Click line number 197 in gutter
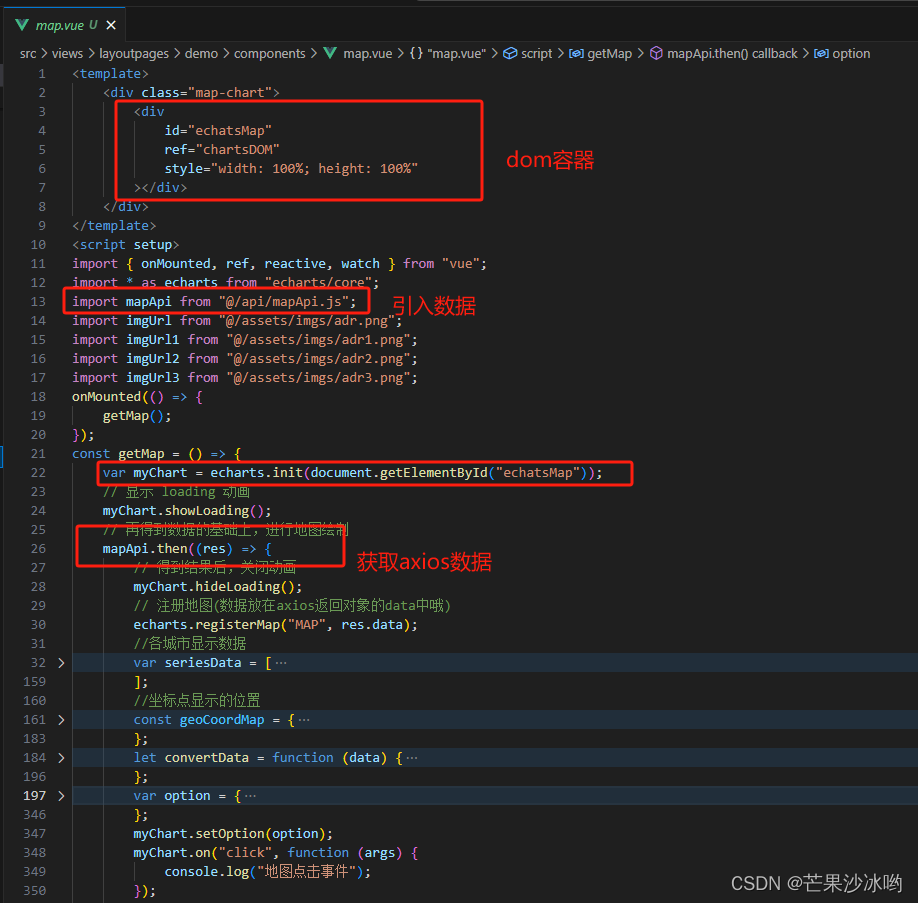The height and width of the screenshot is (903, 918). [35, 796]
